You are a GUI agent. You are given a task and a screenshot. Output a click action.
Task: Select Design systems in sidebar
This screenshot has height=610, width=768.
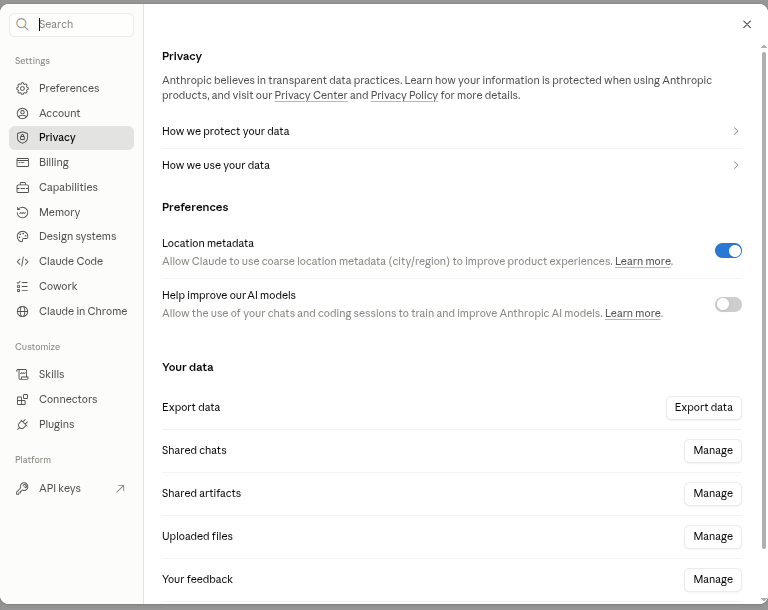[72, 237]
